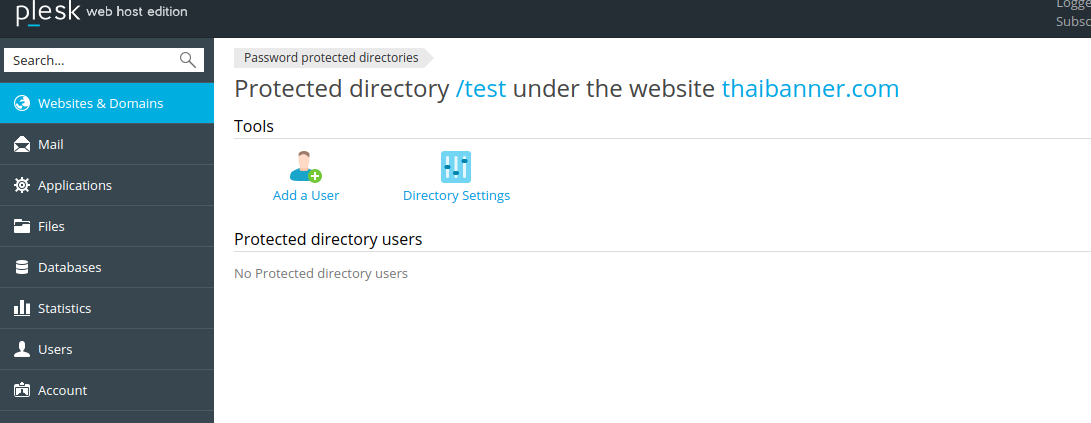
Task: Open the Mail sidebar menu item
Action: 51,145
